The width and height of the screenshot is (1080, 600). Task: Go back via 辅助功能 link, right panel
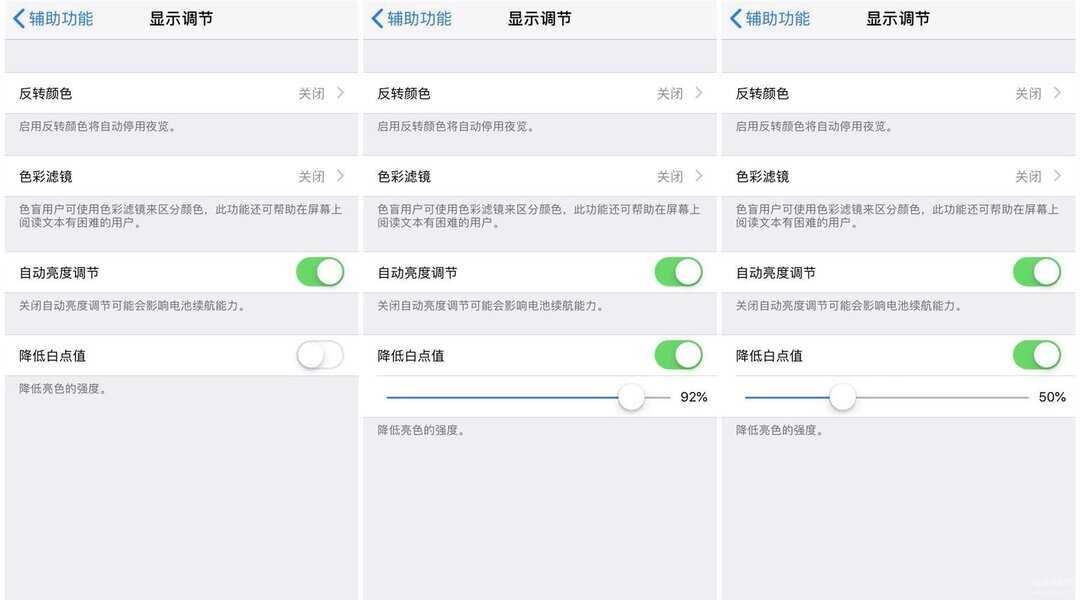pyautogui.click(x=778, y=19)
